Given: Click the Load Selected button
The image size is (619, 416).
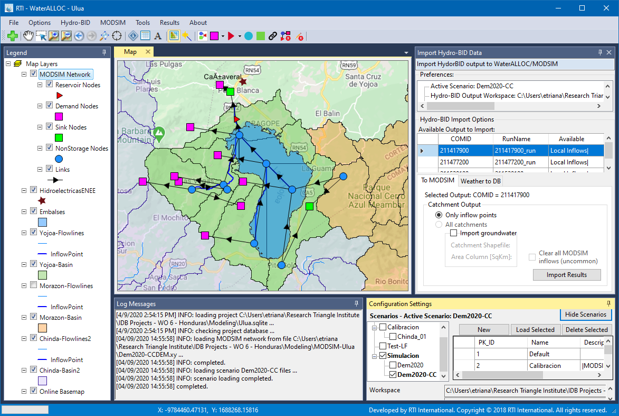Looking at the screenshot, I should point(535,330).
